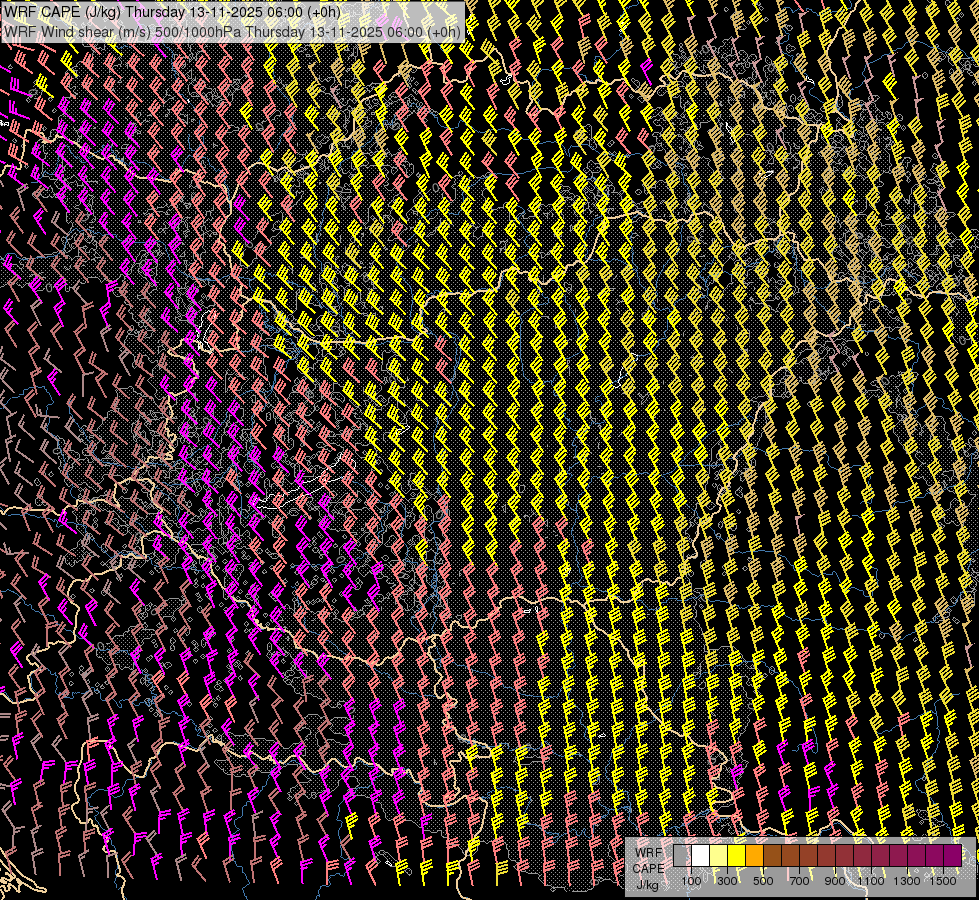The height and width of the screenshot is (900, 979).
Task: Click the gray swatch at legend start
Action: [x=682, y=856]
